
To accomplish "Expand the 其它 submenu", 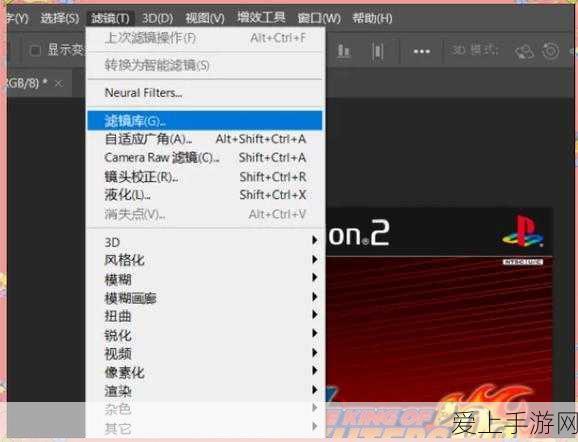I will 205,428.
